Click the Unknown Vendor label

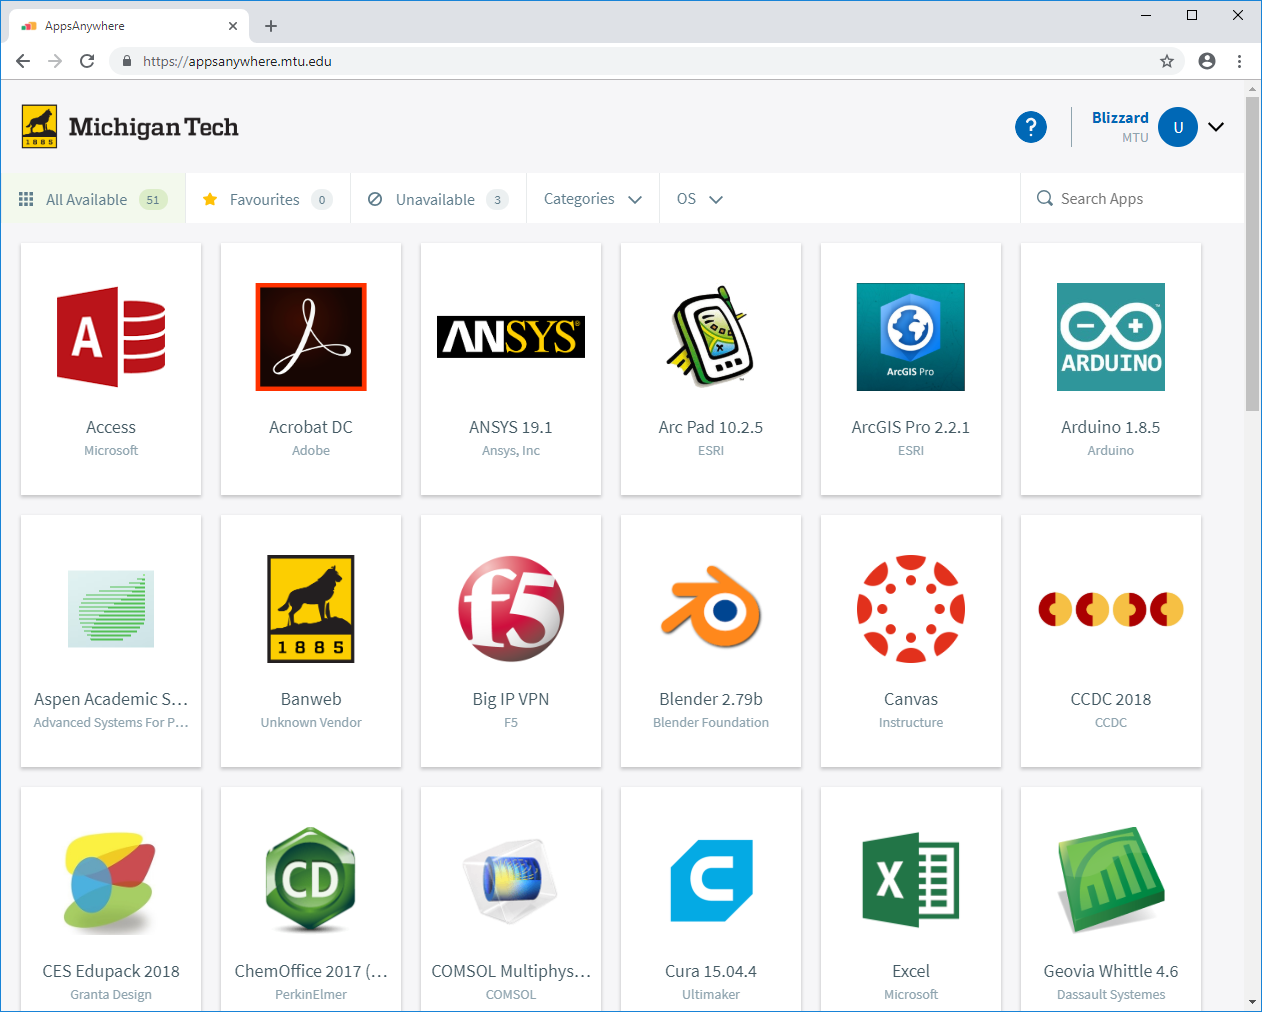tap(311, 722)
